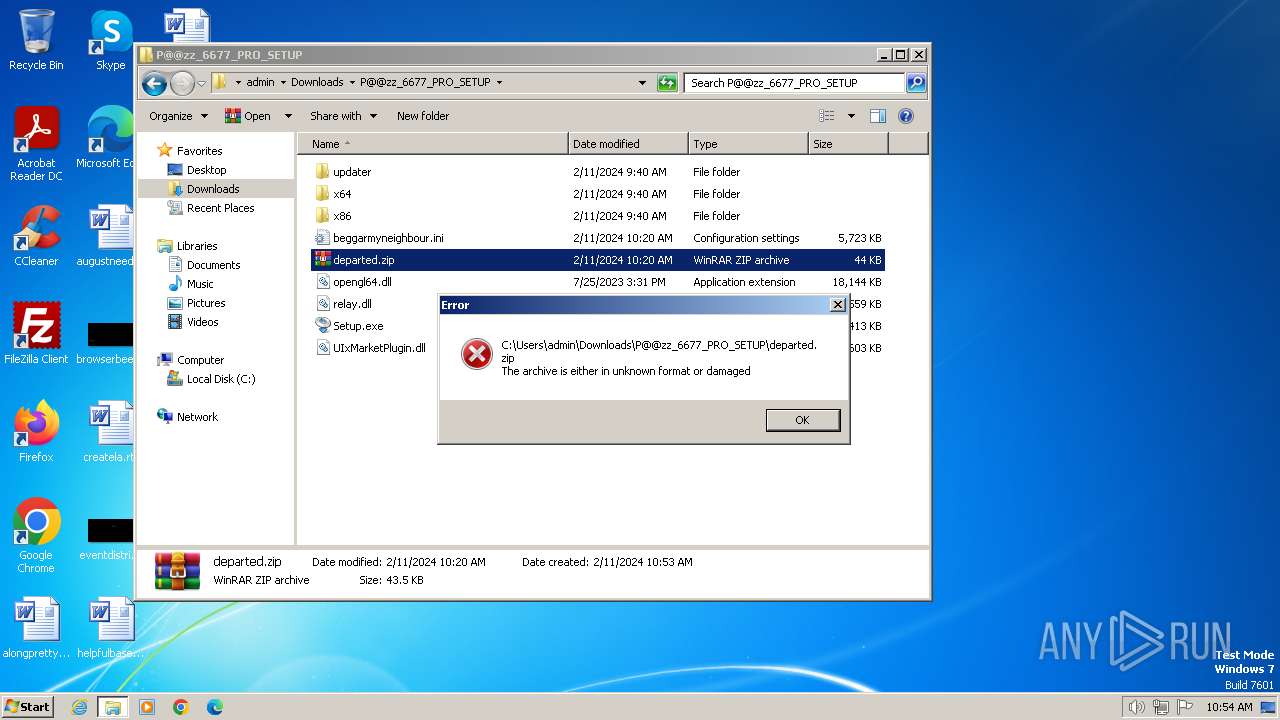Open Desktop in the navigation pane
The image size is (1280, 720).
(x=206, y=170)
